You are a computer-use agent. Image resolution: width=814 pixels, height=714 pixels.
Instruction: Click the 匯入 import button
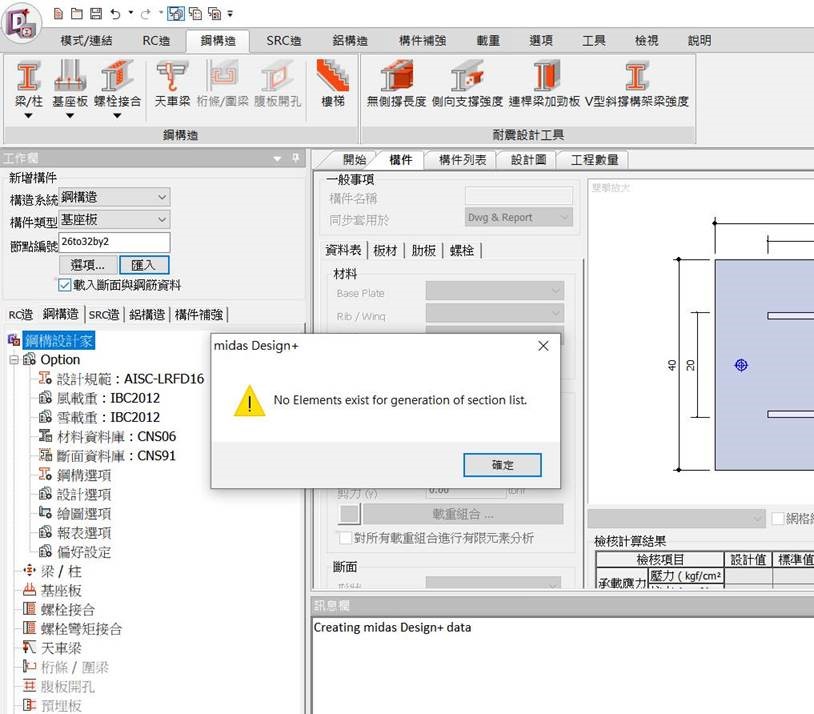pyautogui.click(x=144, y=265)
